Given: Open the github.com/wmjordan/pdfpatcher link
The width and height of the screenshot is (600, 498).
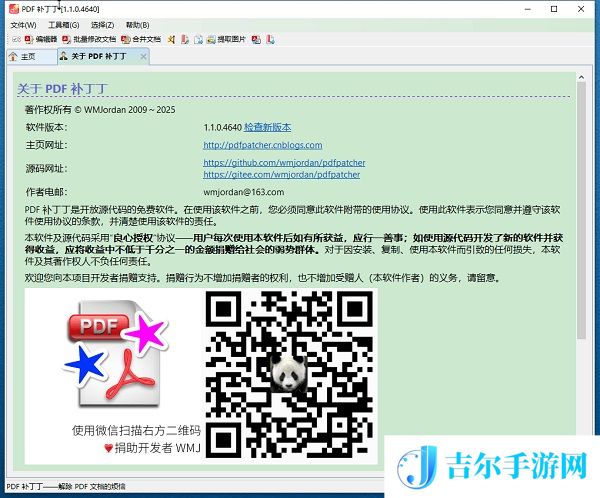Looking at the screenshot, I should [x=284, y=163].
